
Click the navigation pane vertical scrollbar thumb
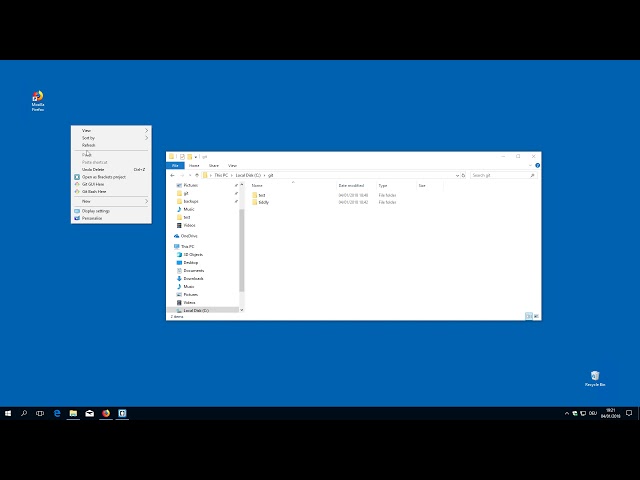tap(242, 250)
